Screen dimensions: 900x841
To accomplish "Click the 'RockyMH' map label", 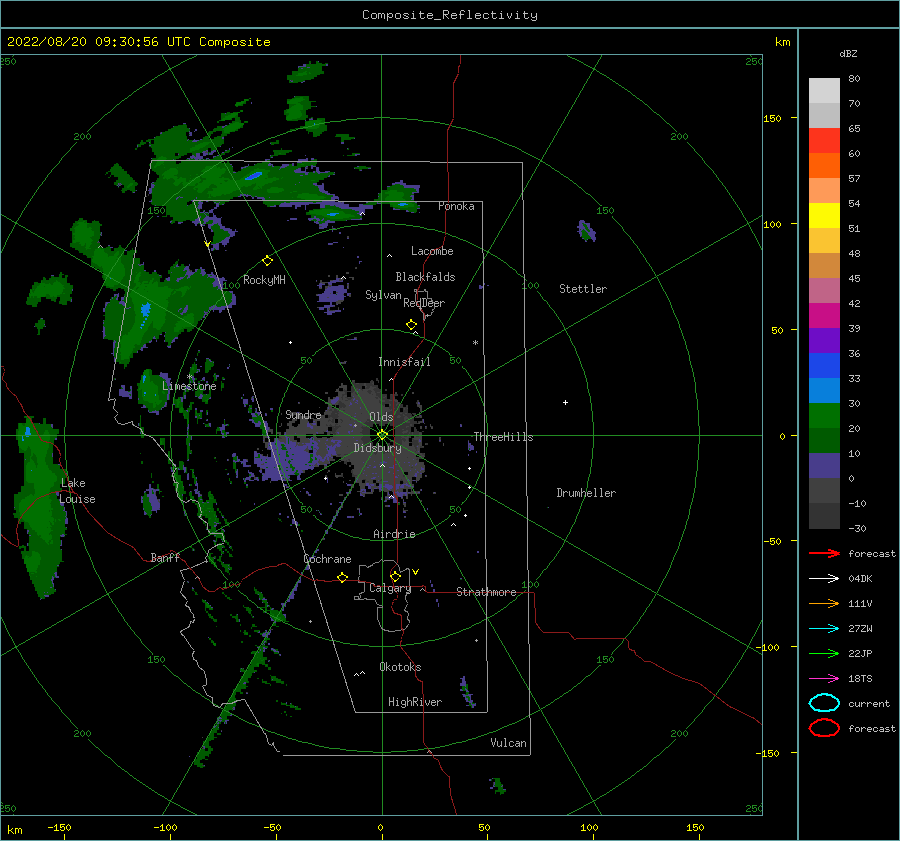I will (x=264, y=280).
